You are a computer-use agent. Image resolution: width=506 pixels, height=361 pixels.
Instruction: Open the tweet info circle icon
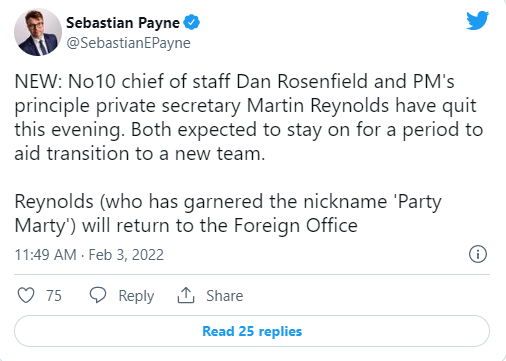click(x=478, y=254)
